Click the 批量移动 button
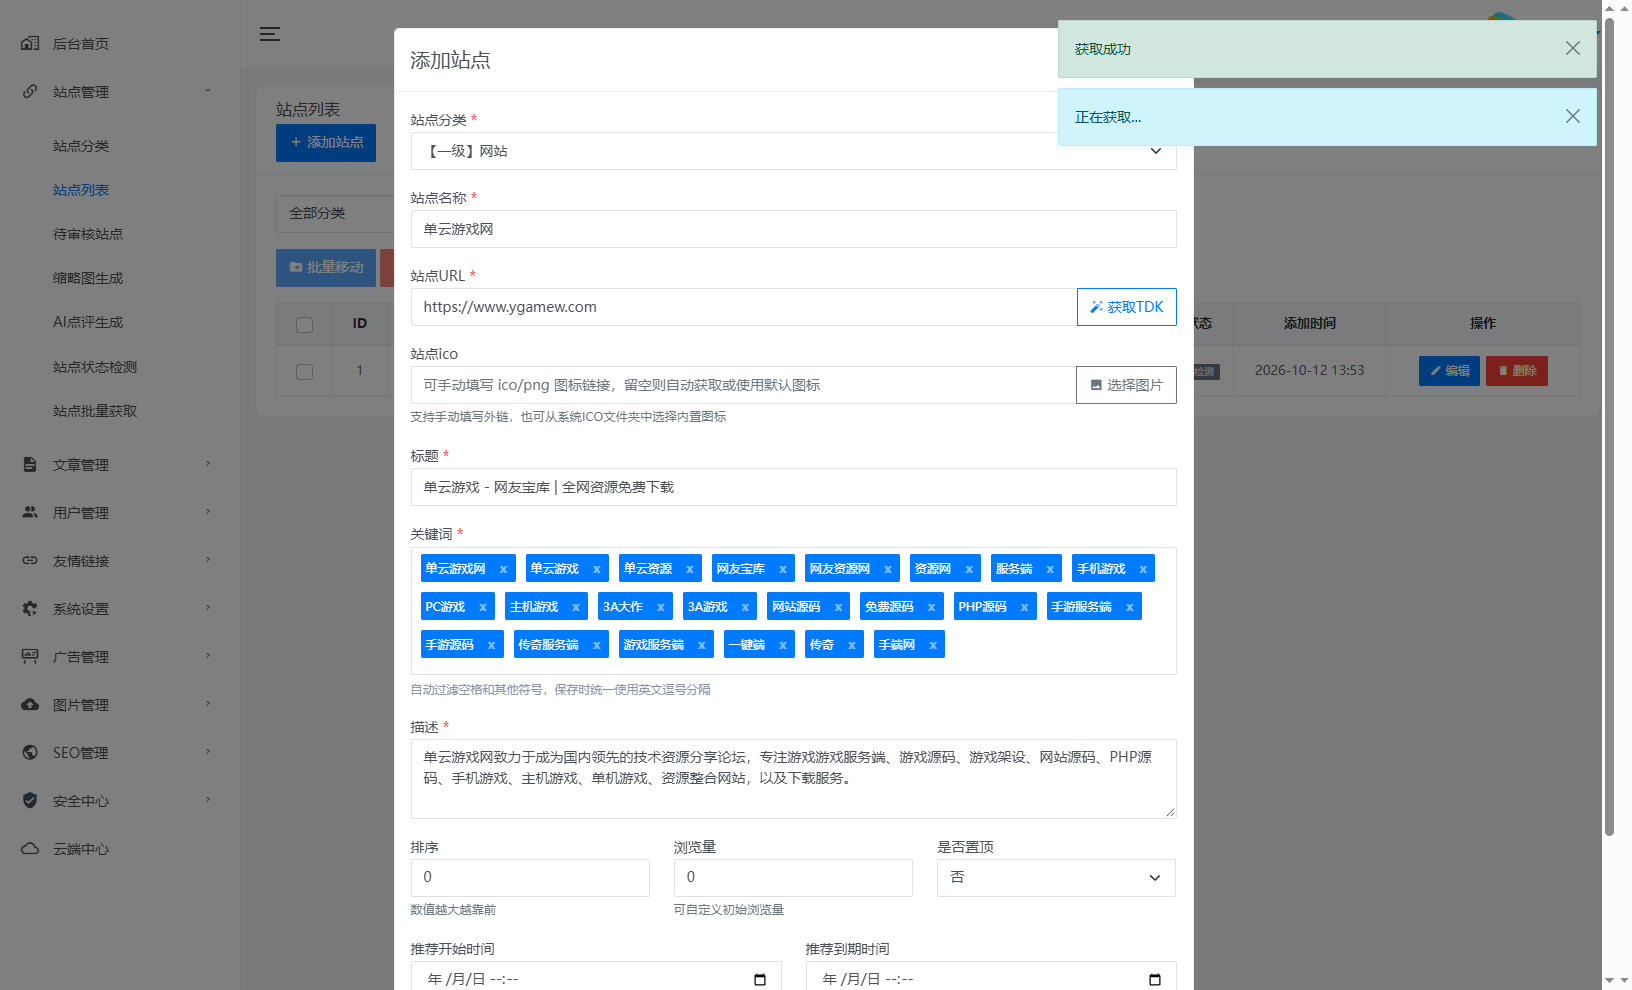Image resolution: width=1632 pixels, height=990 pixels. (x=326, y=268)
